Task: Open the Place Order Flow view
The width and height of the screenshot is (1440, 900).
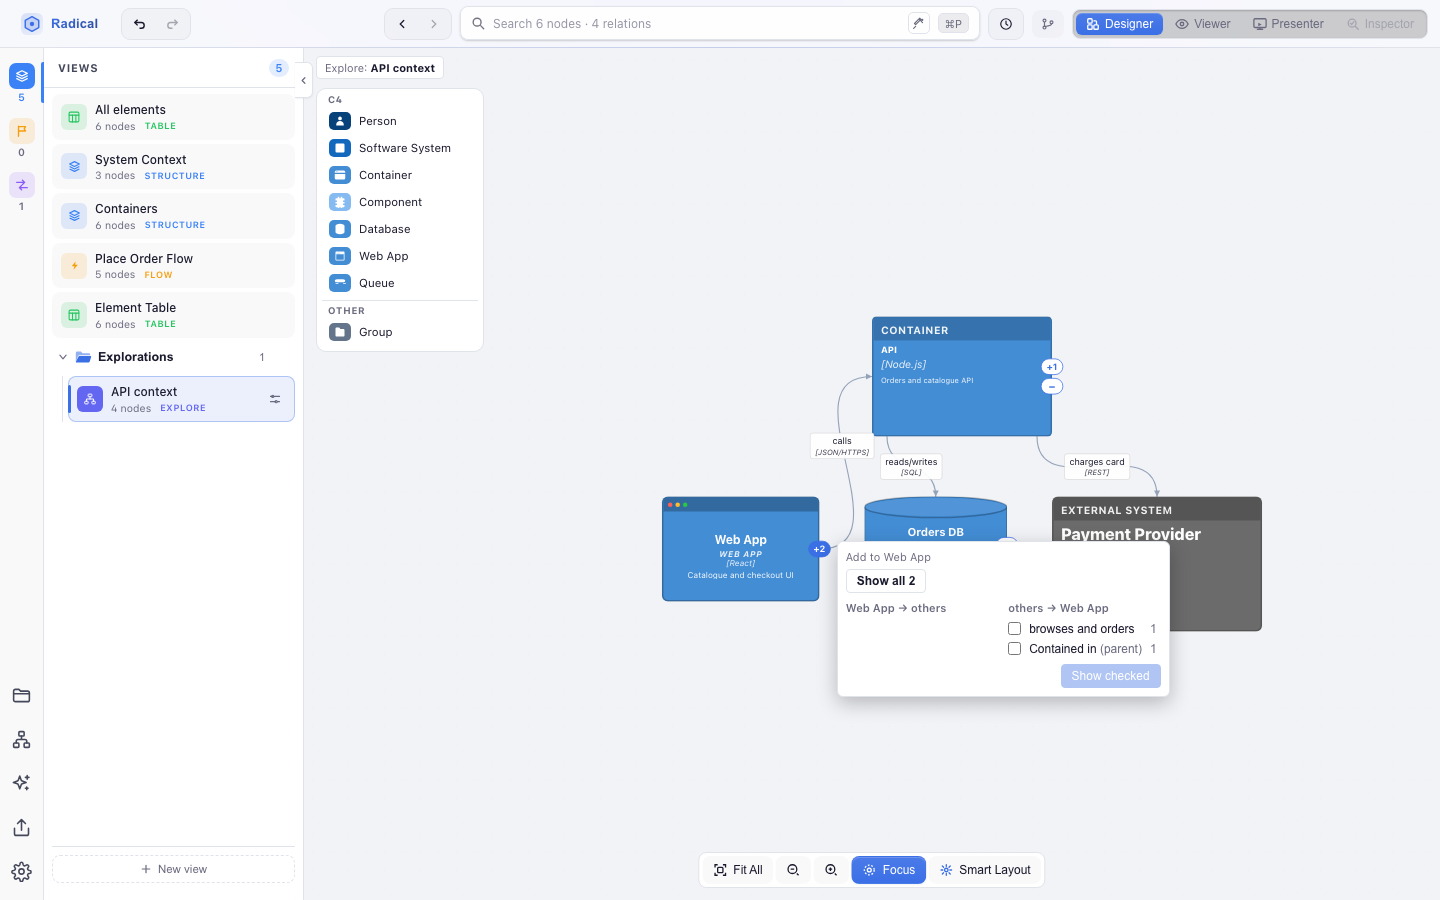Action: [173, 266]
